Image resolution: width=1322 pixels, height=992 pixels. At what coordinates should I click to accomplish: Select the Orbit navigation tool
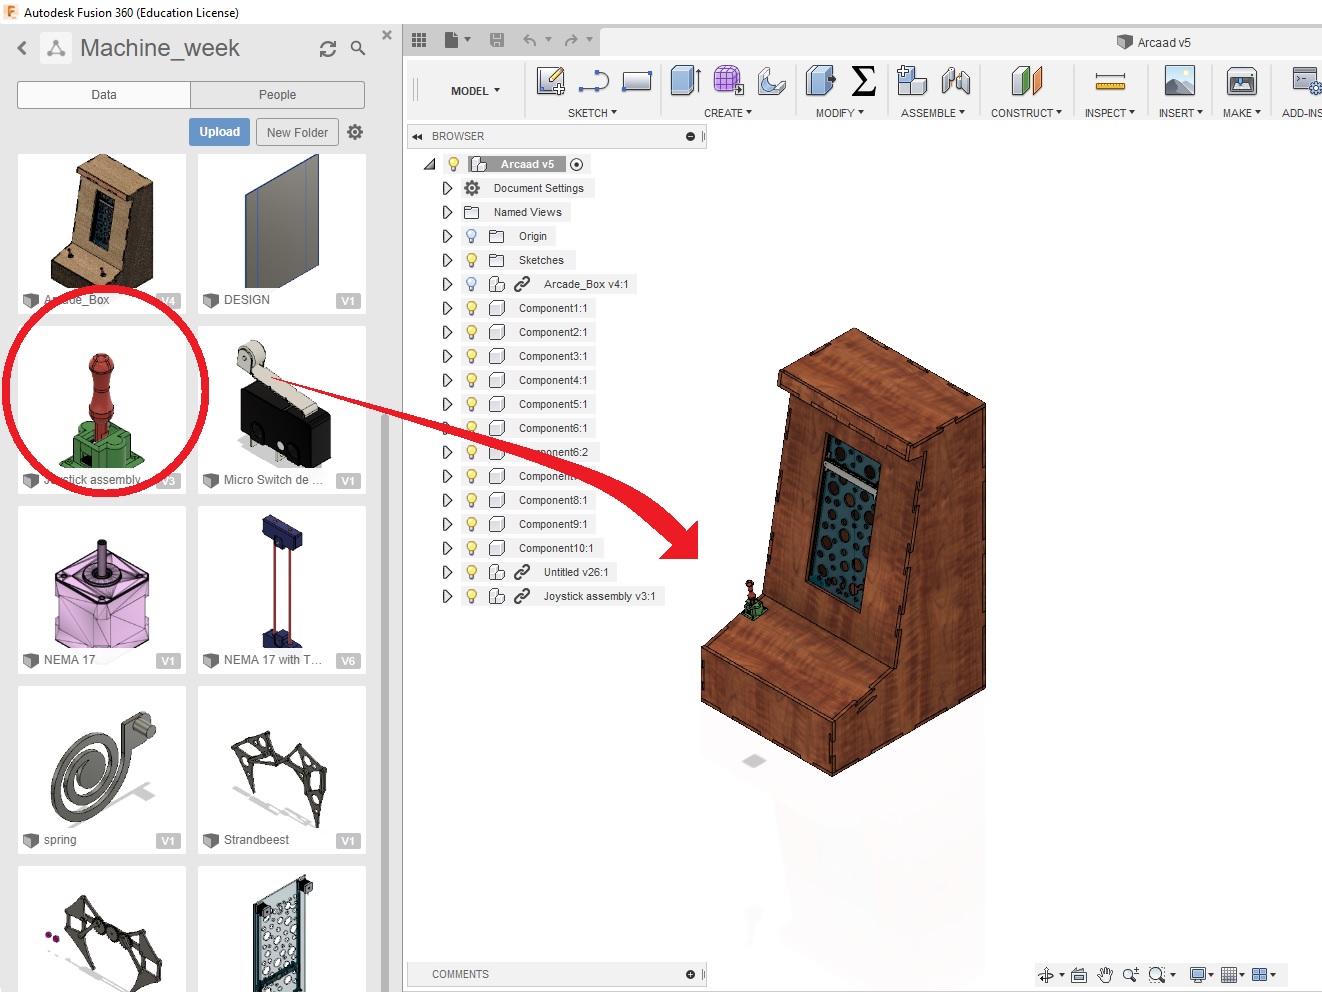coord(1046,975)
